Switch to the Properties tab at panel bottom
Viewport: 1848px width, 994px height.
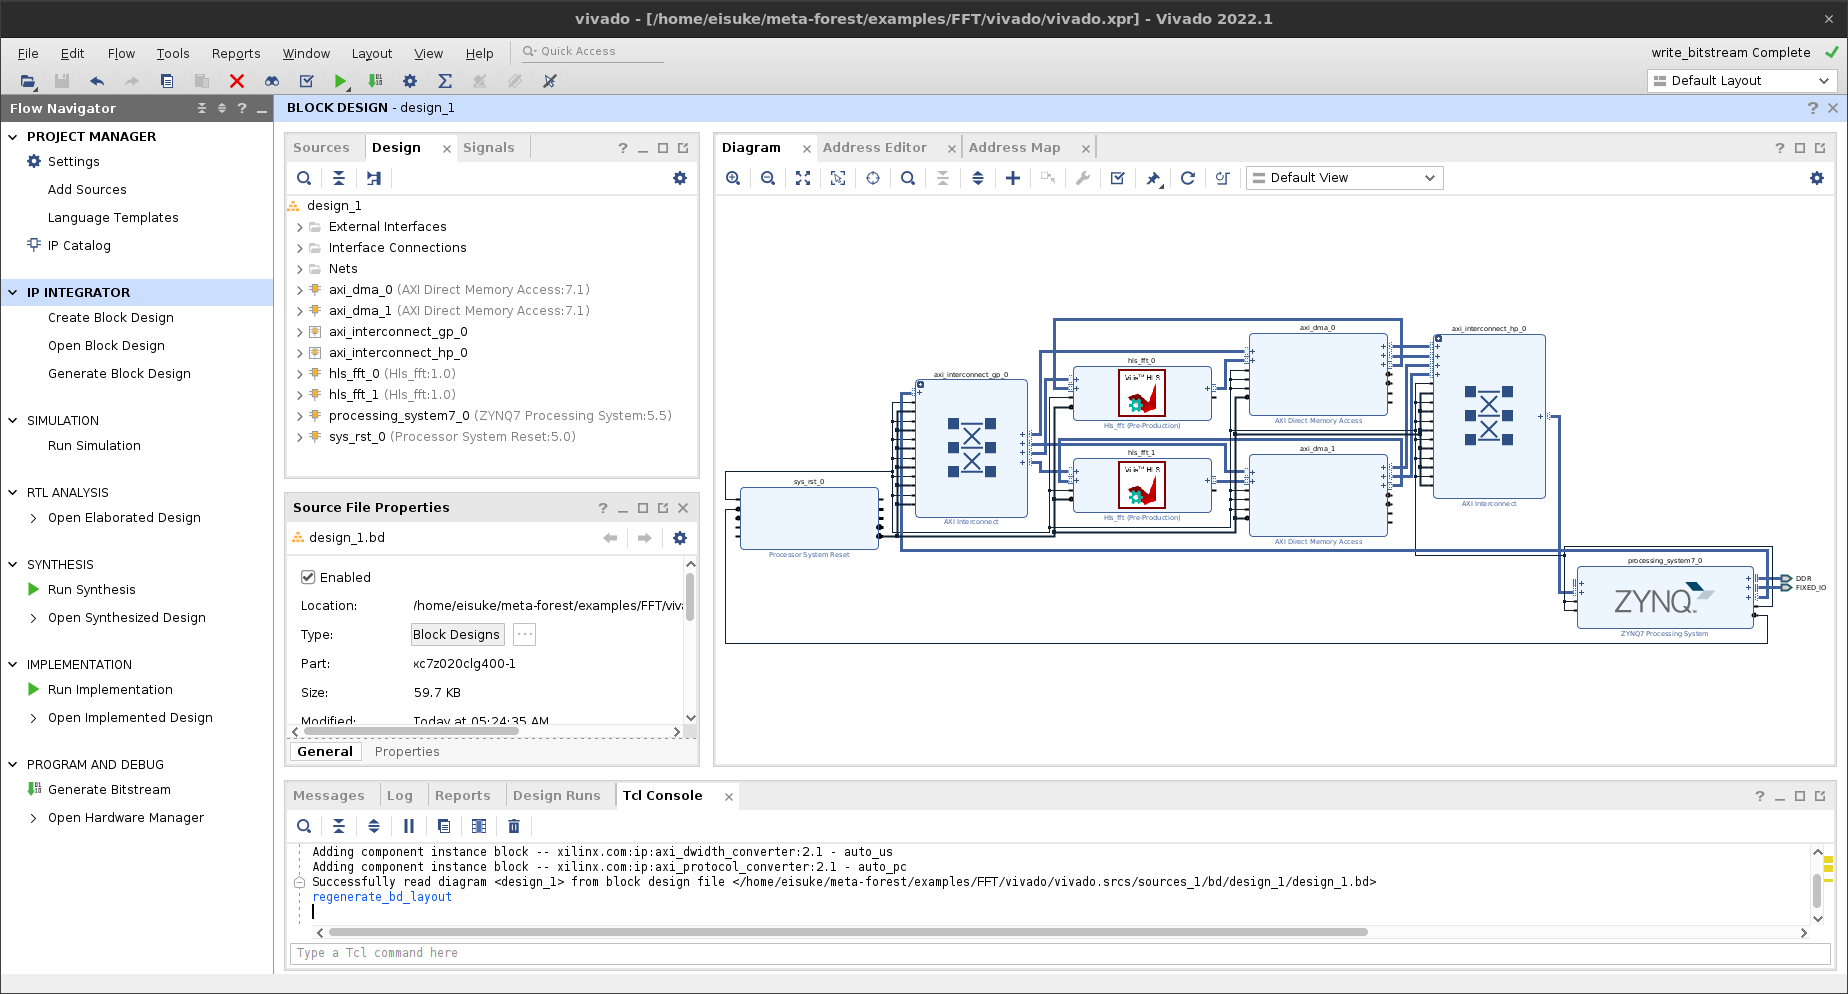(407, 752)
